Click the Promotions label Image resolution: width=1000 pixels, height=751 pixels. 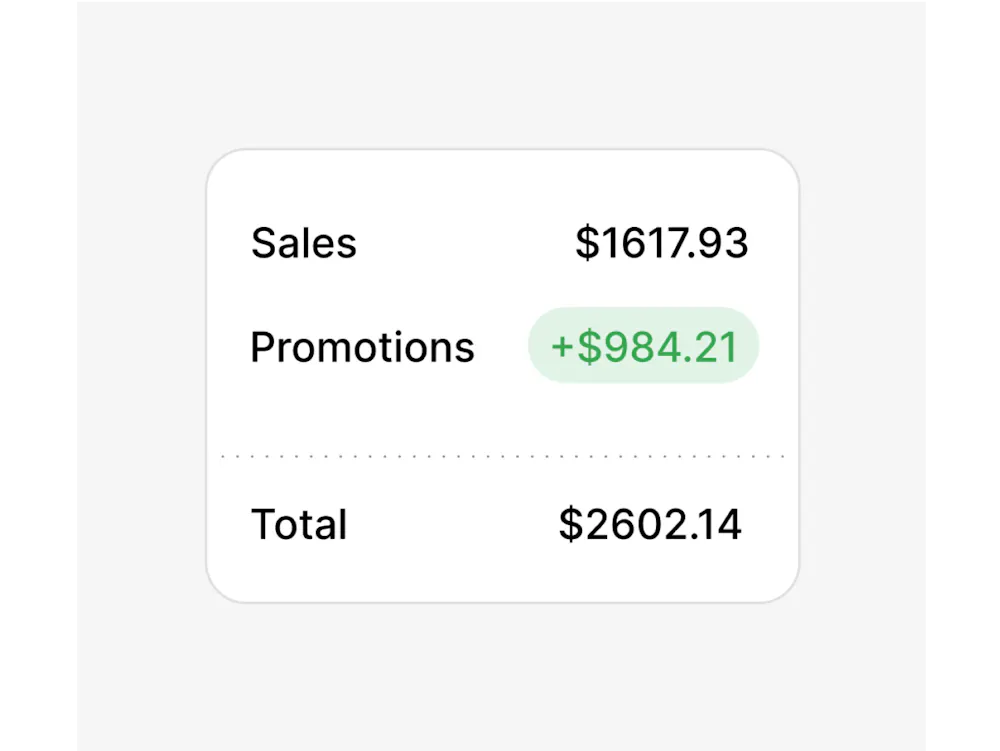362,347
